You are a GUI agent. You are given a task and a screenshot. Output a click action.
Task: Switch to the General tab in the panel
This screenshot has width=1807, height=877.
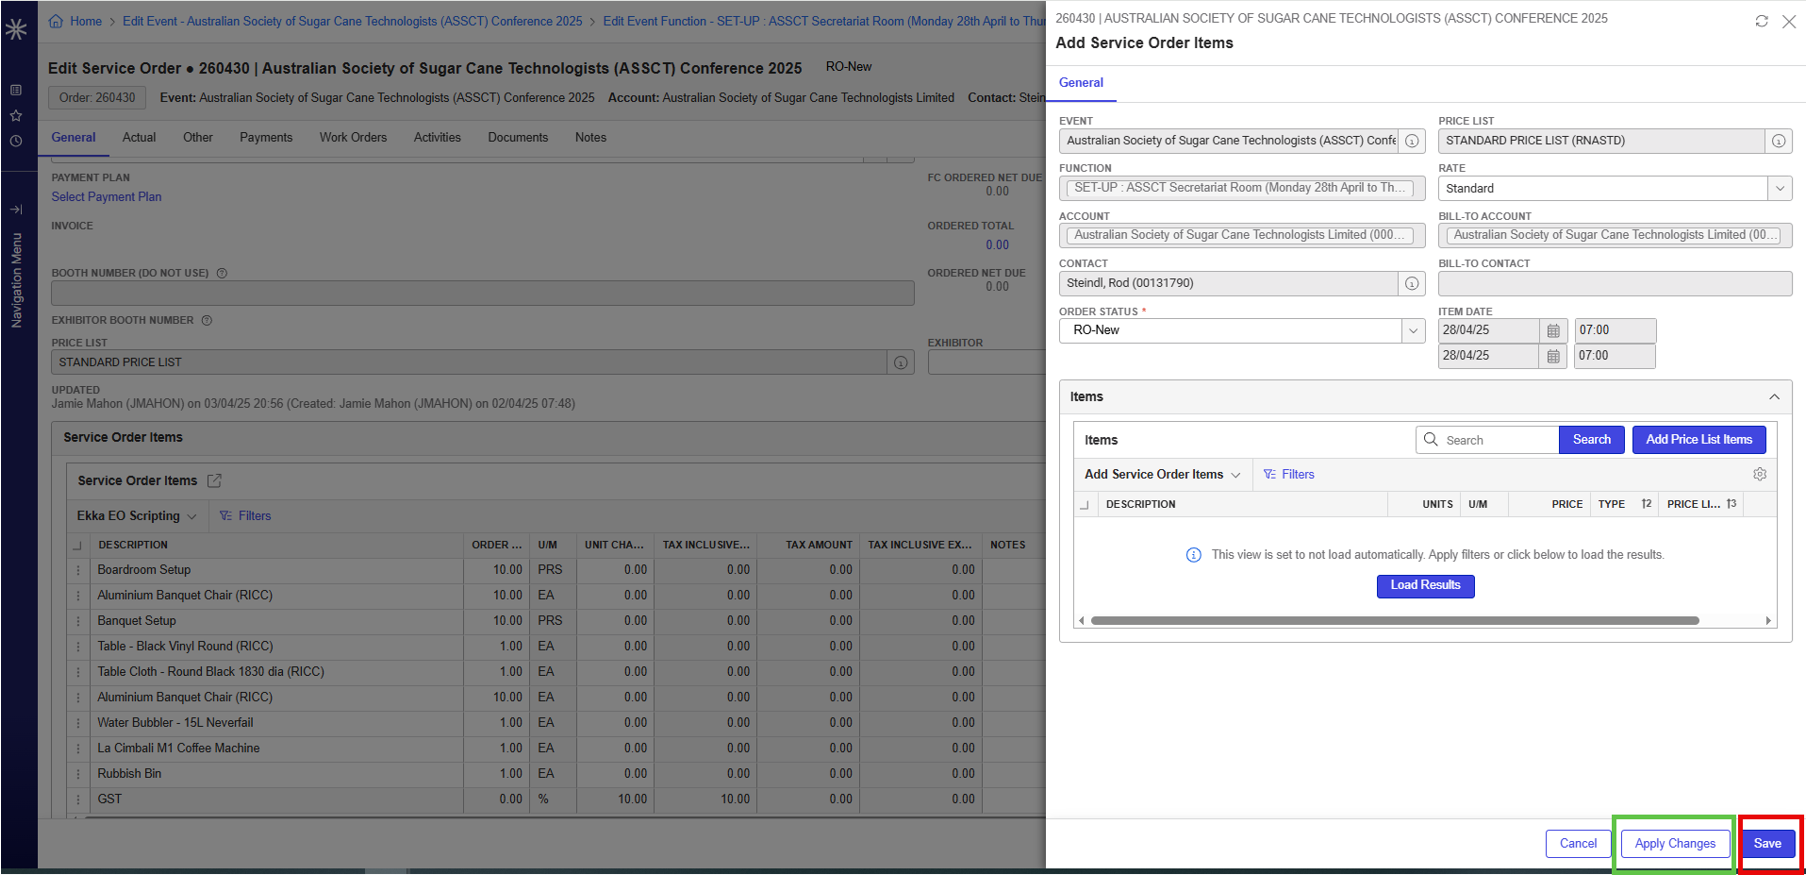pos(1081,83)
